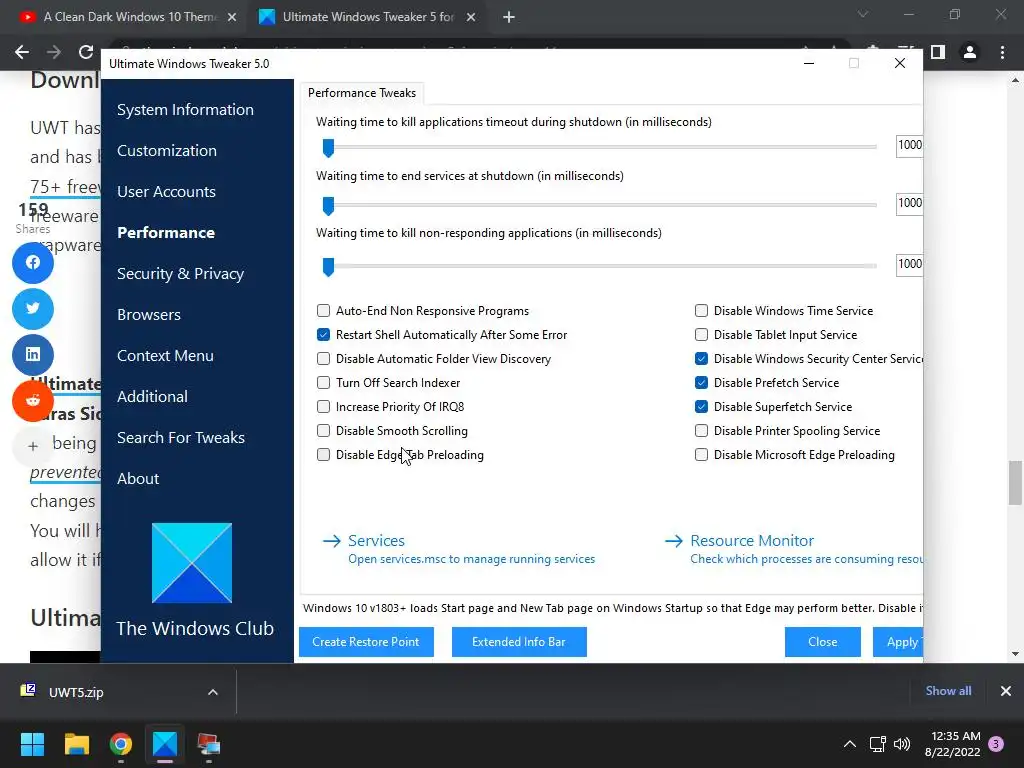Screen dimensions: 1024x768
Task: Click the network tray icon
Action: (877, 744)
